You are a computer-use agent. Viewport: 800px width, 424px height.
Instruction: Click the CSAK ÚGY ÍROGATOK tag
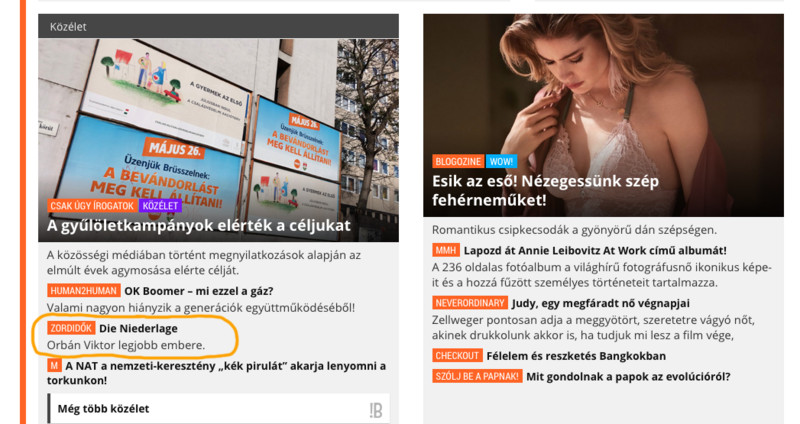[x=92, y=206]
